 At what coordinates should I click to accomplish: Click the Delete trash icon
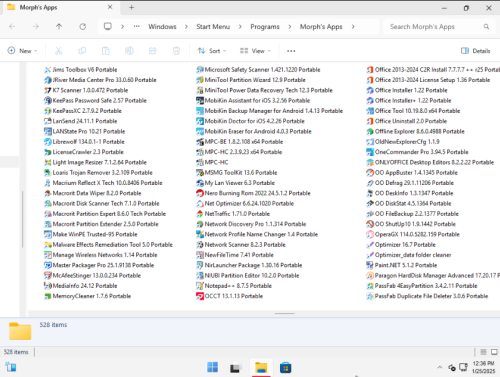pyautogui.click(x=176, y=51)
